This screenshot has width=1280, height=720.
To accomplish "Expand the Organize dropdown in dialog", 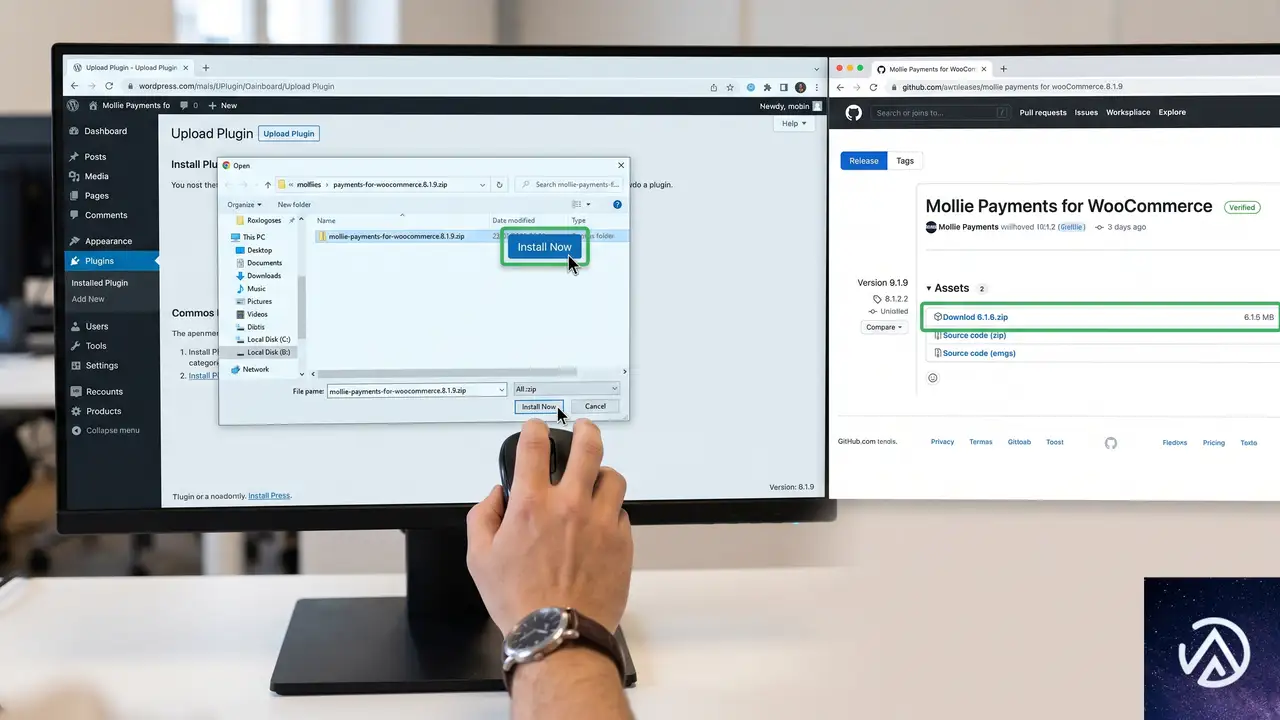I will pos(244,205).
